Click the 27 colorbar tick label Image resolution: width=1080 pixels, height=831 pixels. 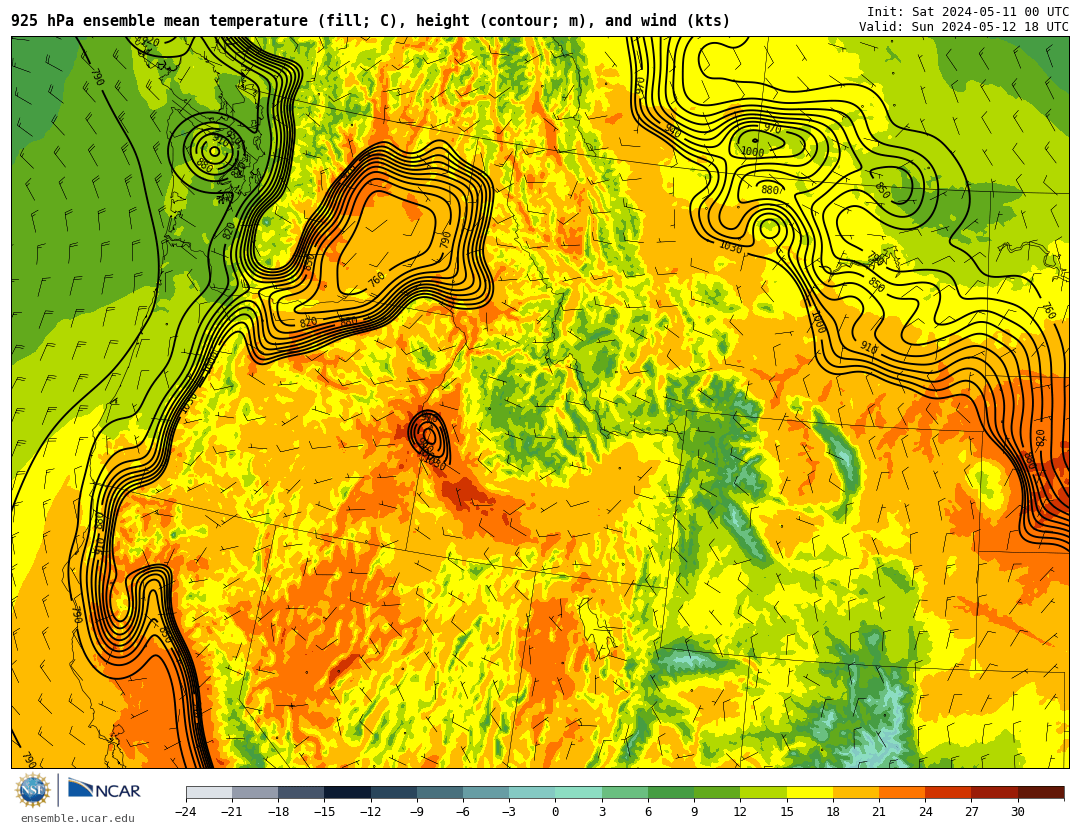tap(971, 812)
